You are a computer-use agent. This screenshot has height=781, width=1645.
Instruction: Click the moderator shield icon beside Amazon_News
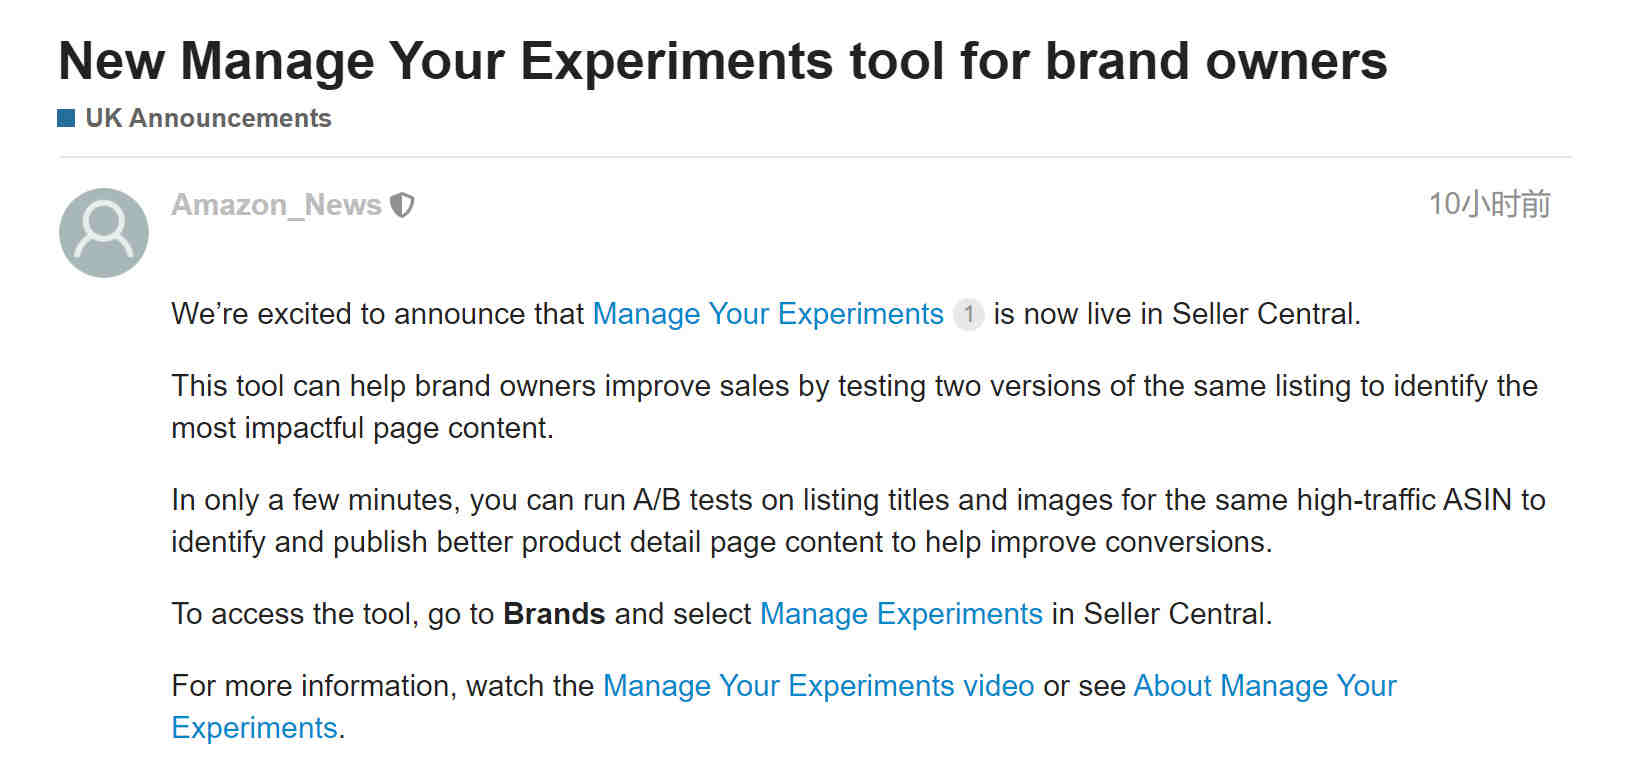[x=402, y=205]
